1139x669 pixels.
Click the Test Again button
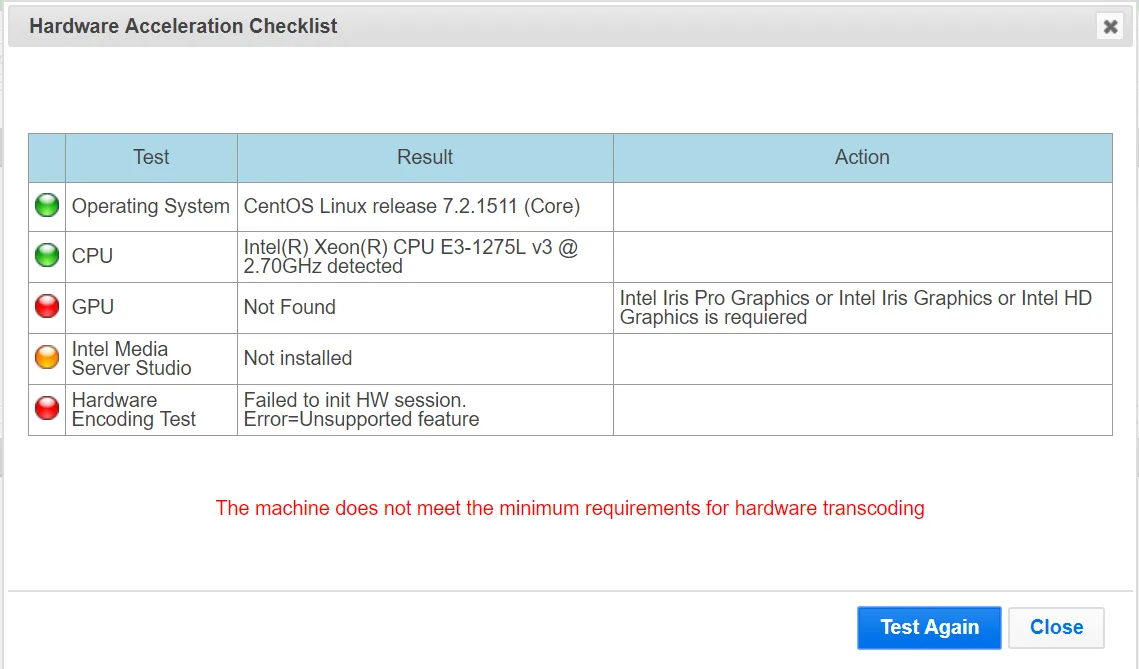[929, 628]
